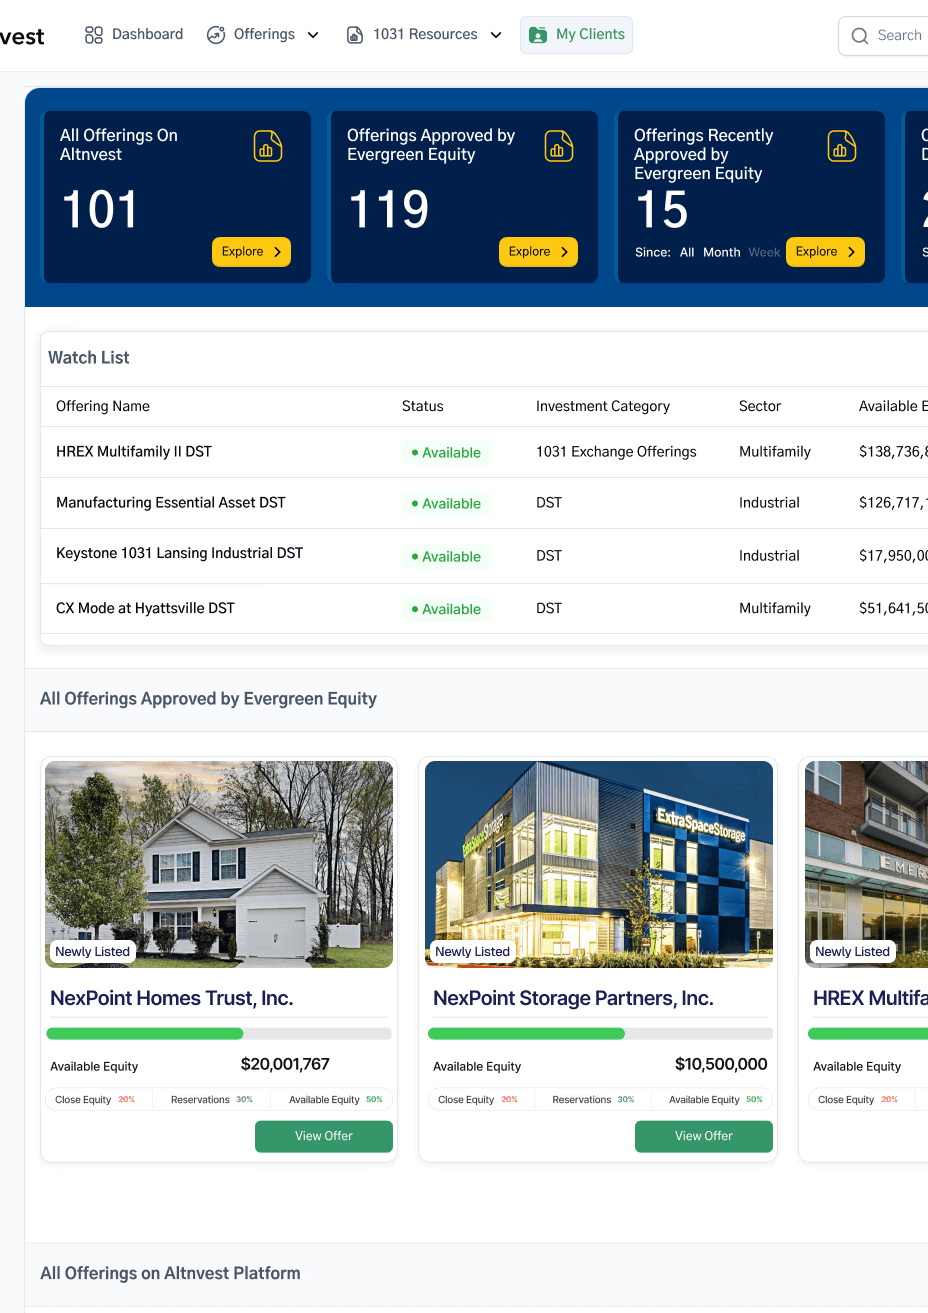
Task: Open CX Mode at Hyattsville DST
Action: click(x=145, y=608)
